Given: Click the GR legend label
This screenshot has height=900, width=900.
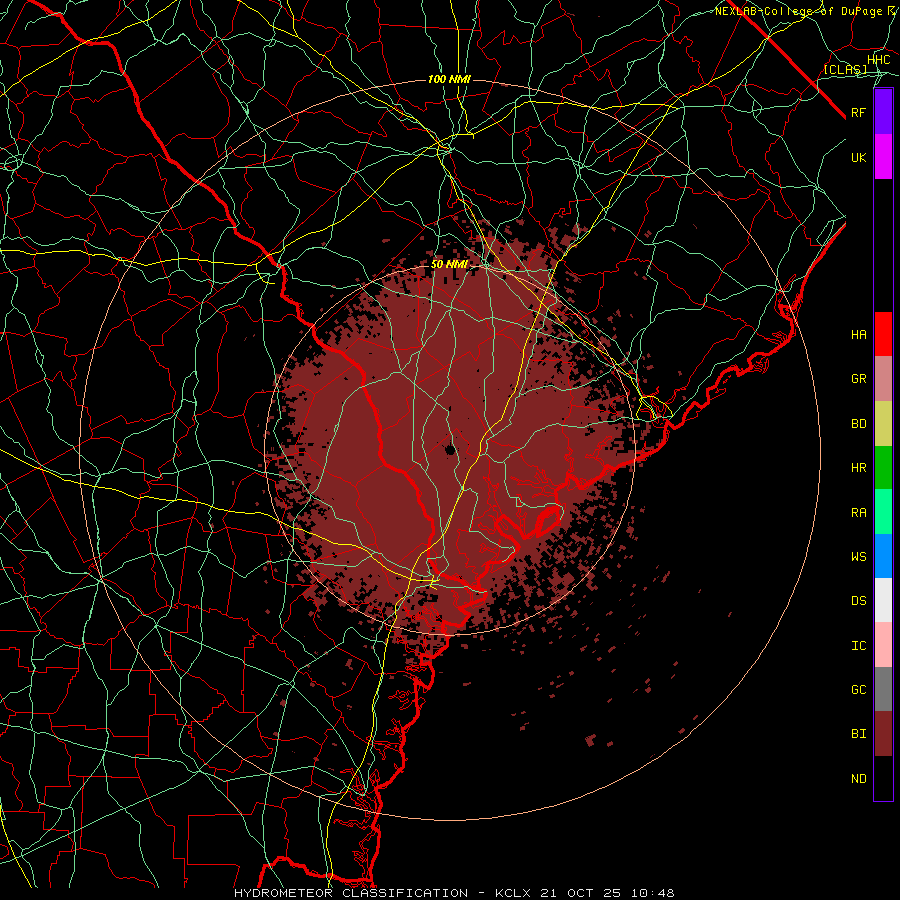Looking at the screenshot, I should [858, 379].
